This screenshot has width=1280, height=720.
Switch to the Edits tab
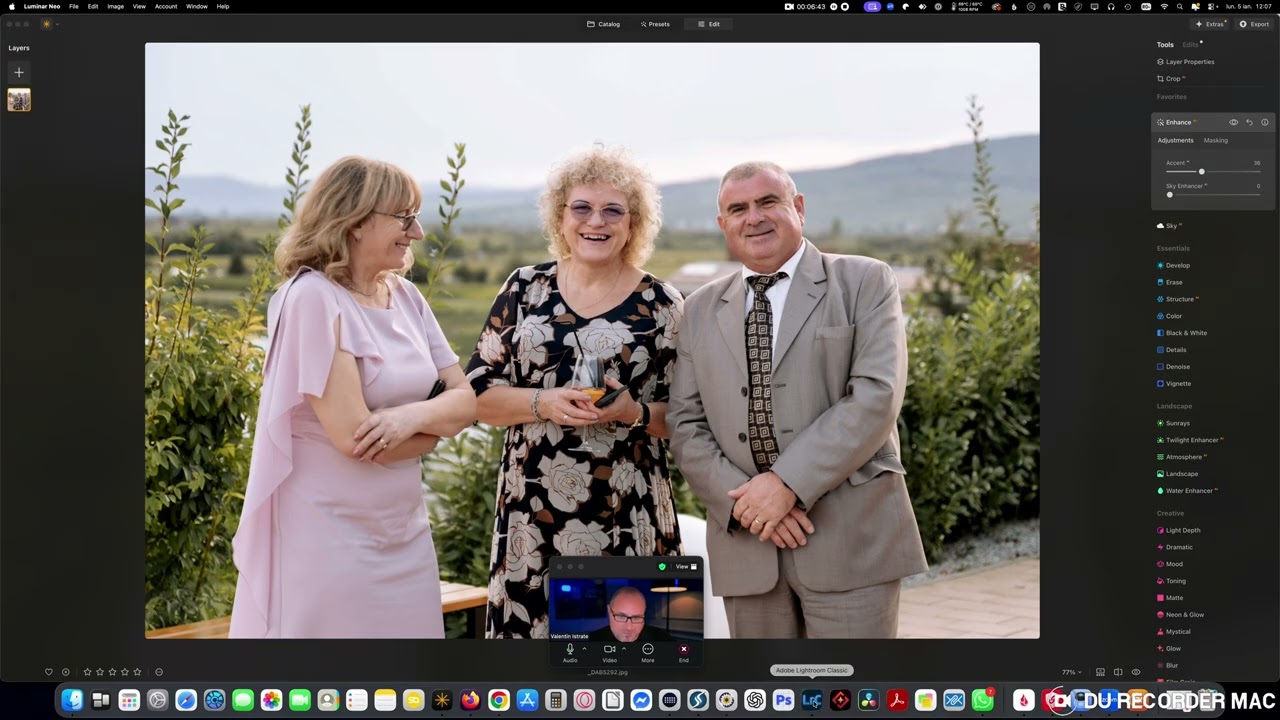pyautogui.click(x=1190, y=45)
